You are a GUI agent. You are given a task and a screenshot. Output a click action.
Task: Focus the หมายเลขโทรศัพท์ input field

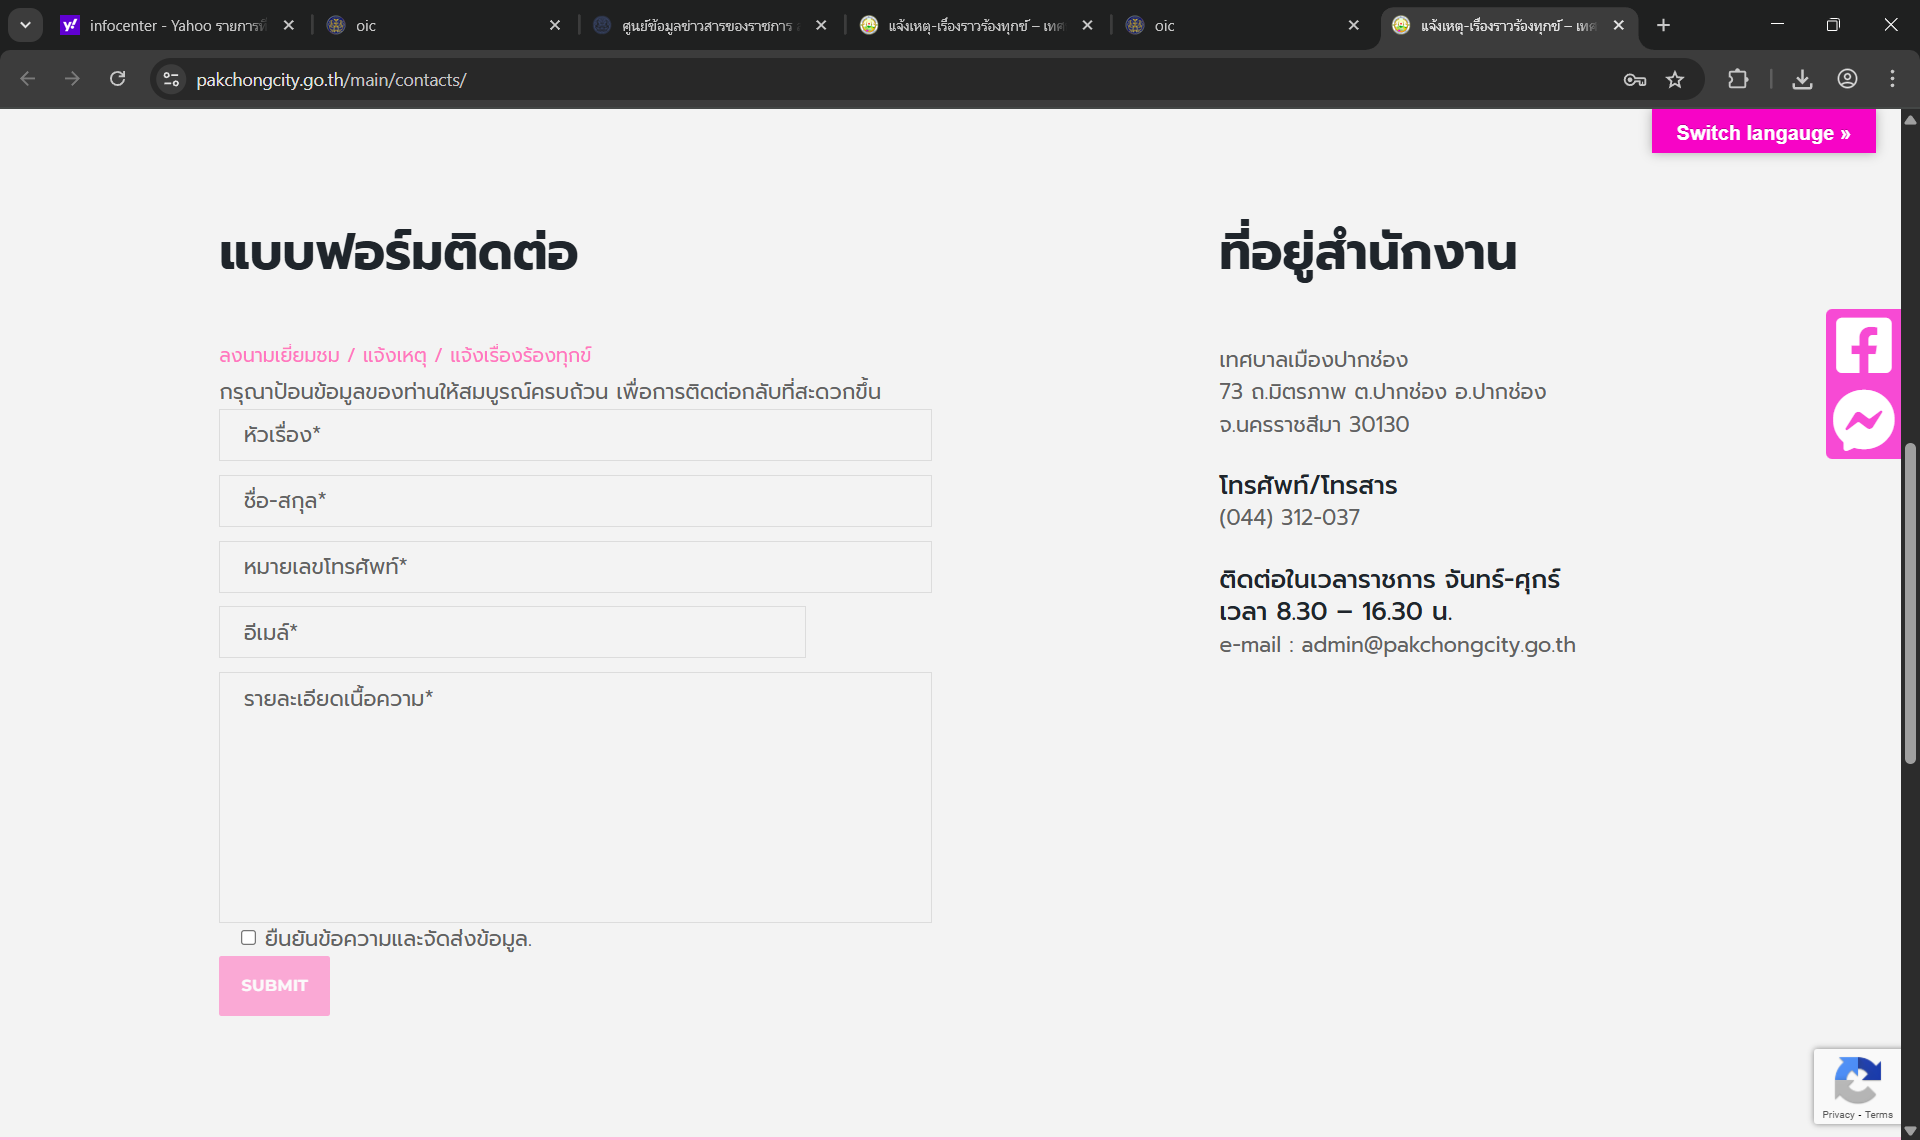pos(575,567)
